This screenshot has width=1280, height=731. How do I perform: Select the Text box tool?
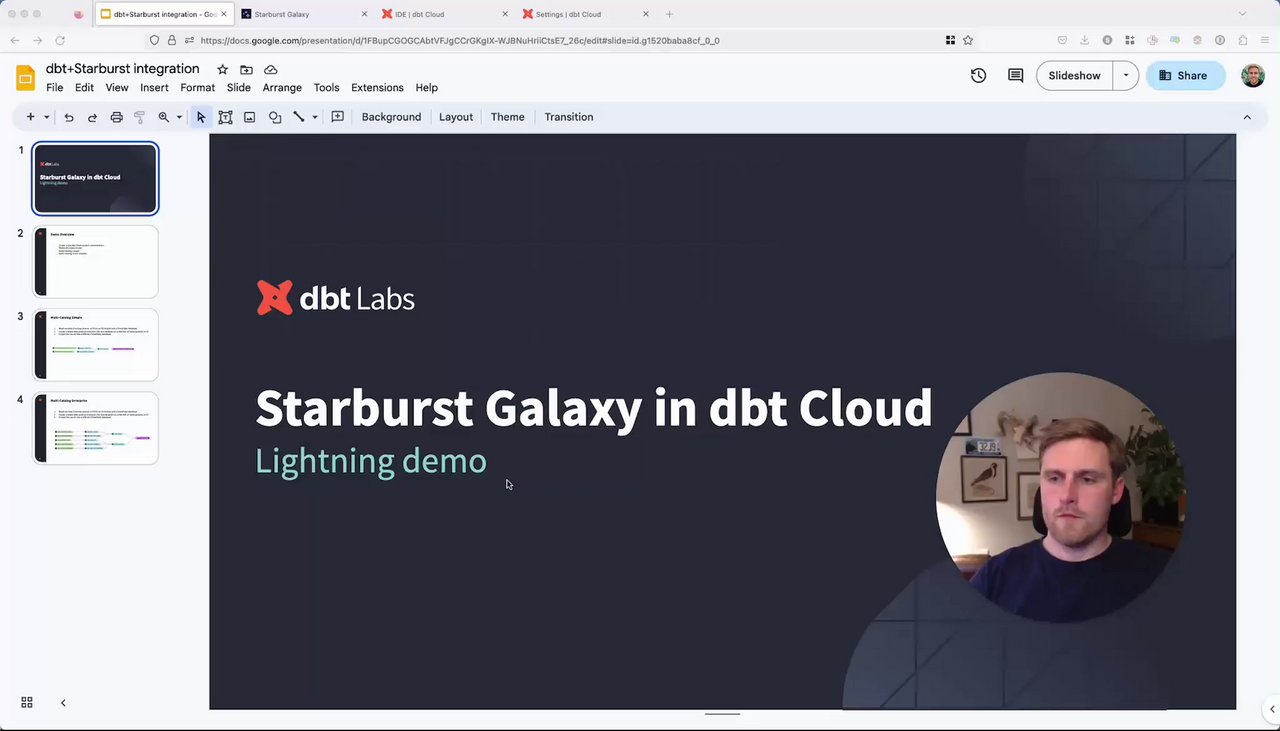click(226, 117)
